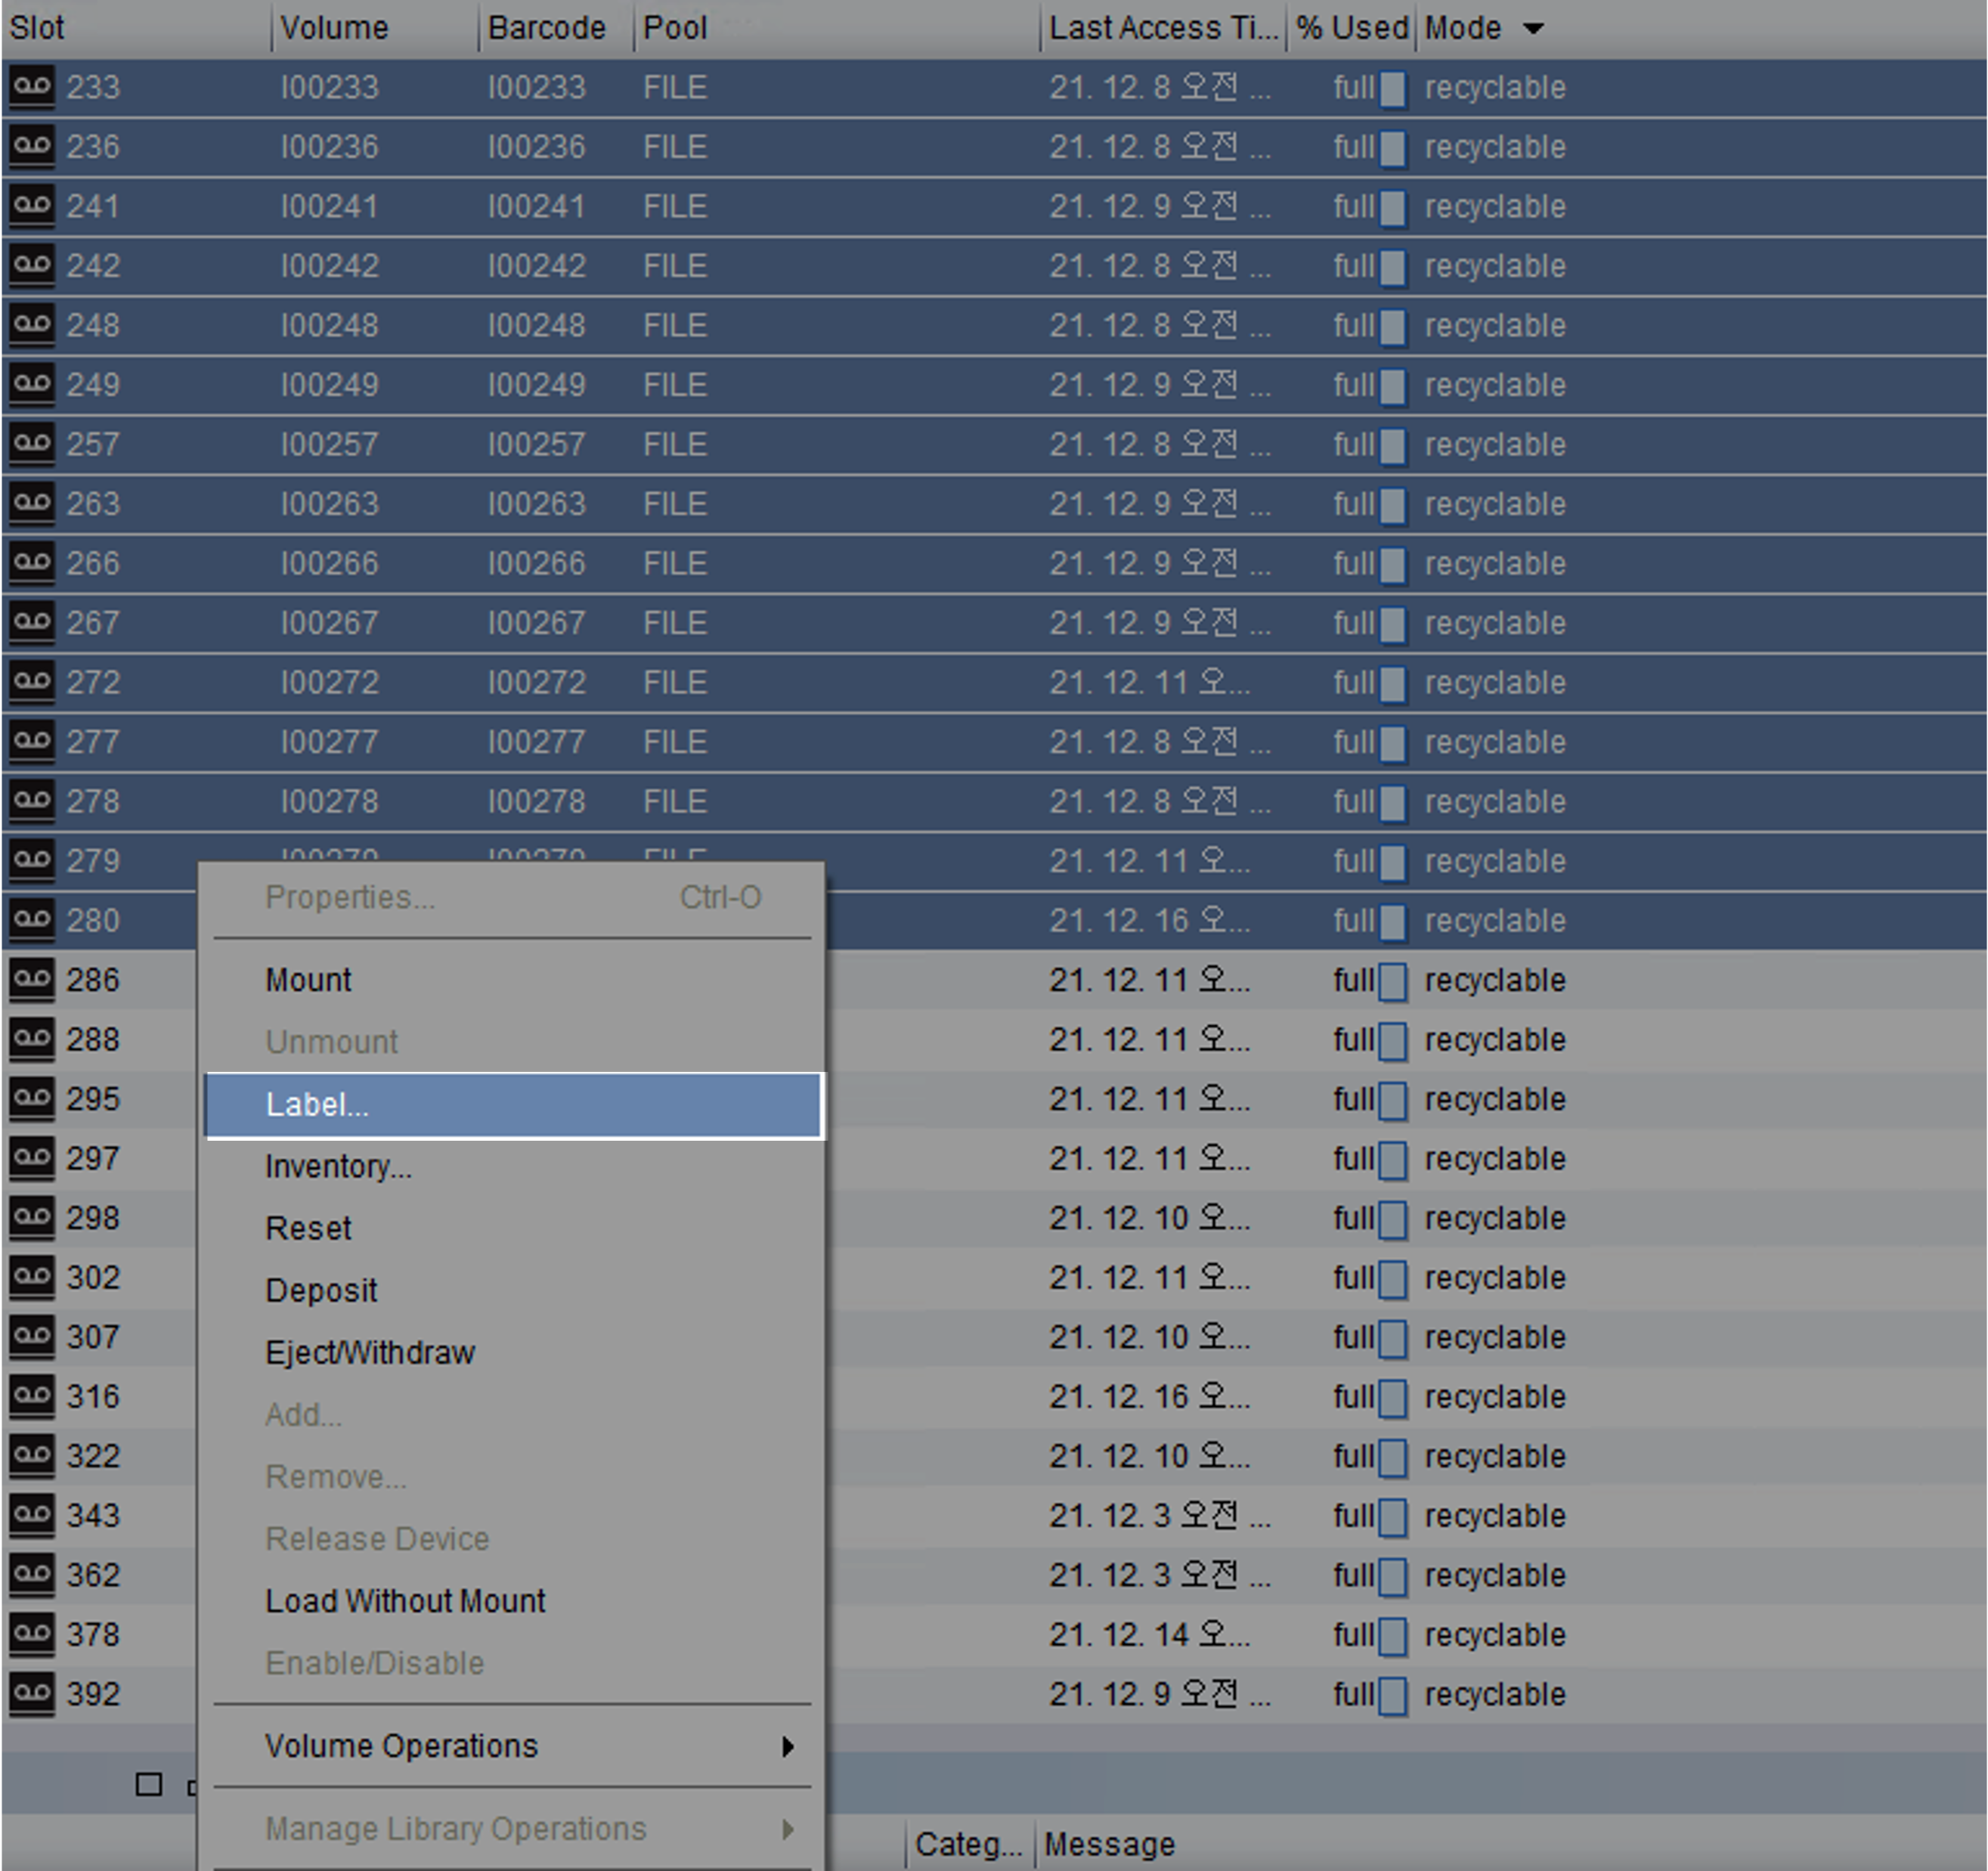Click the Mode column sort arrow
The image size is (1988, 1871).
[x=1533, y=28]
